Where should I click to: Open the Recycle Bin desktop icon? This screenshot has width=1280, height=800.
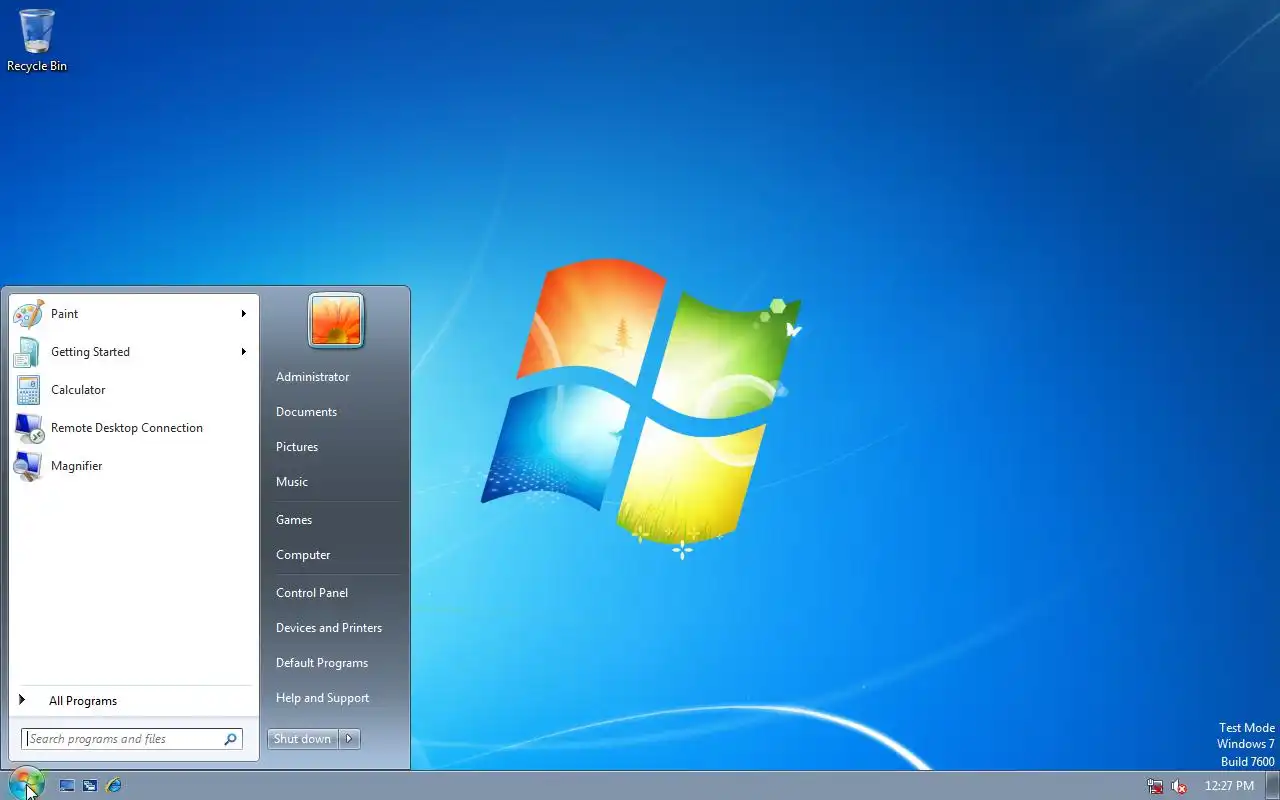coord(37,41)
